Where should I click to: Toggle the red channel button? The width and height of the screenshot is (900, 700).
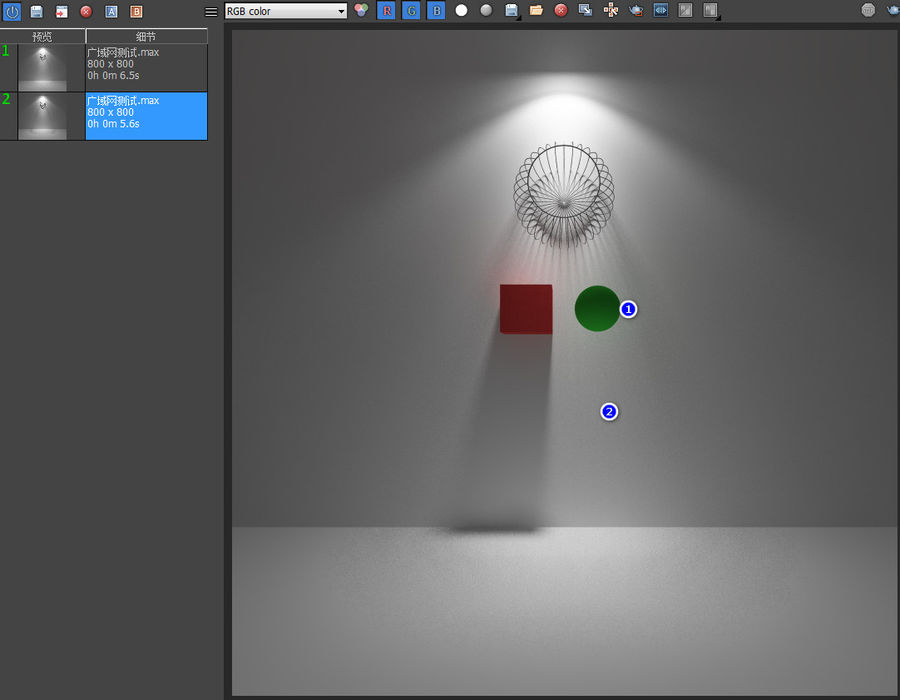click(386, 10)
